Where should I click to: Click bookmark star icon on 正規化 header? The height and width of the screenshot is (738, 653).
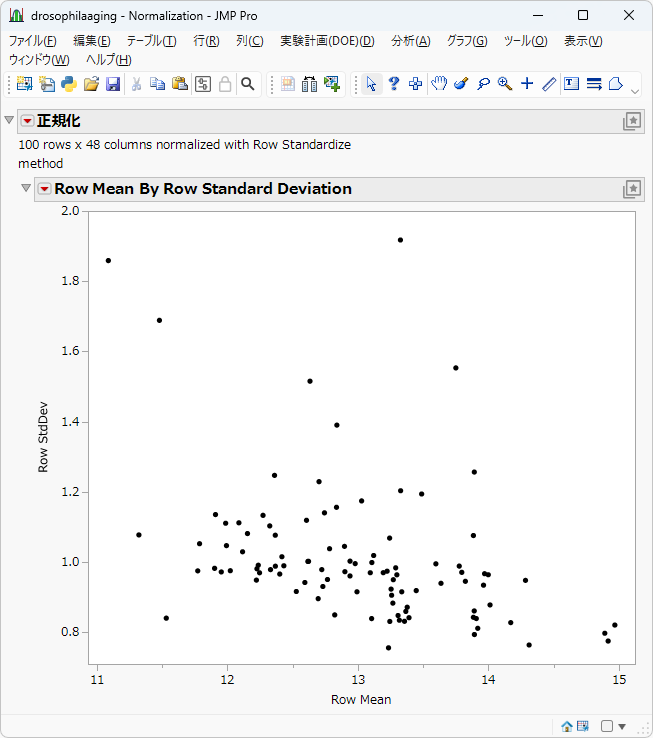point(632,121)
